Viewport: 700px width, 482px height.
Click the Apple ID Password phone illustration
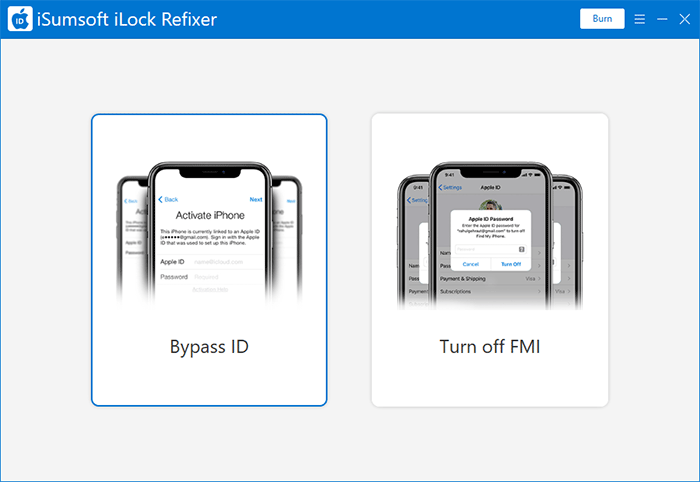point(490,235)
